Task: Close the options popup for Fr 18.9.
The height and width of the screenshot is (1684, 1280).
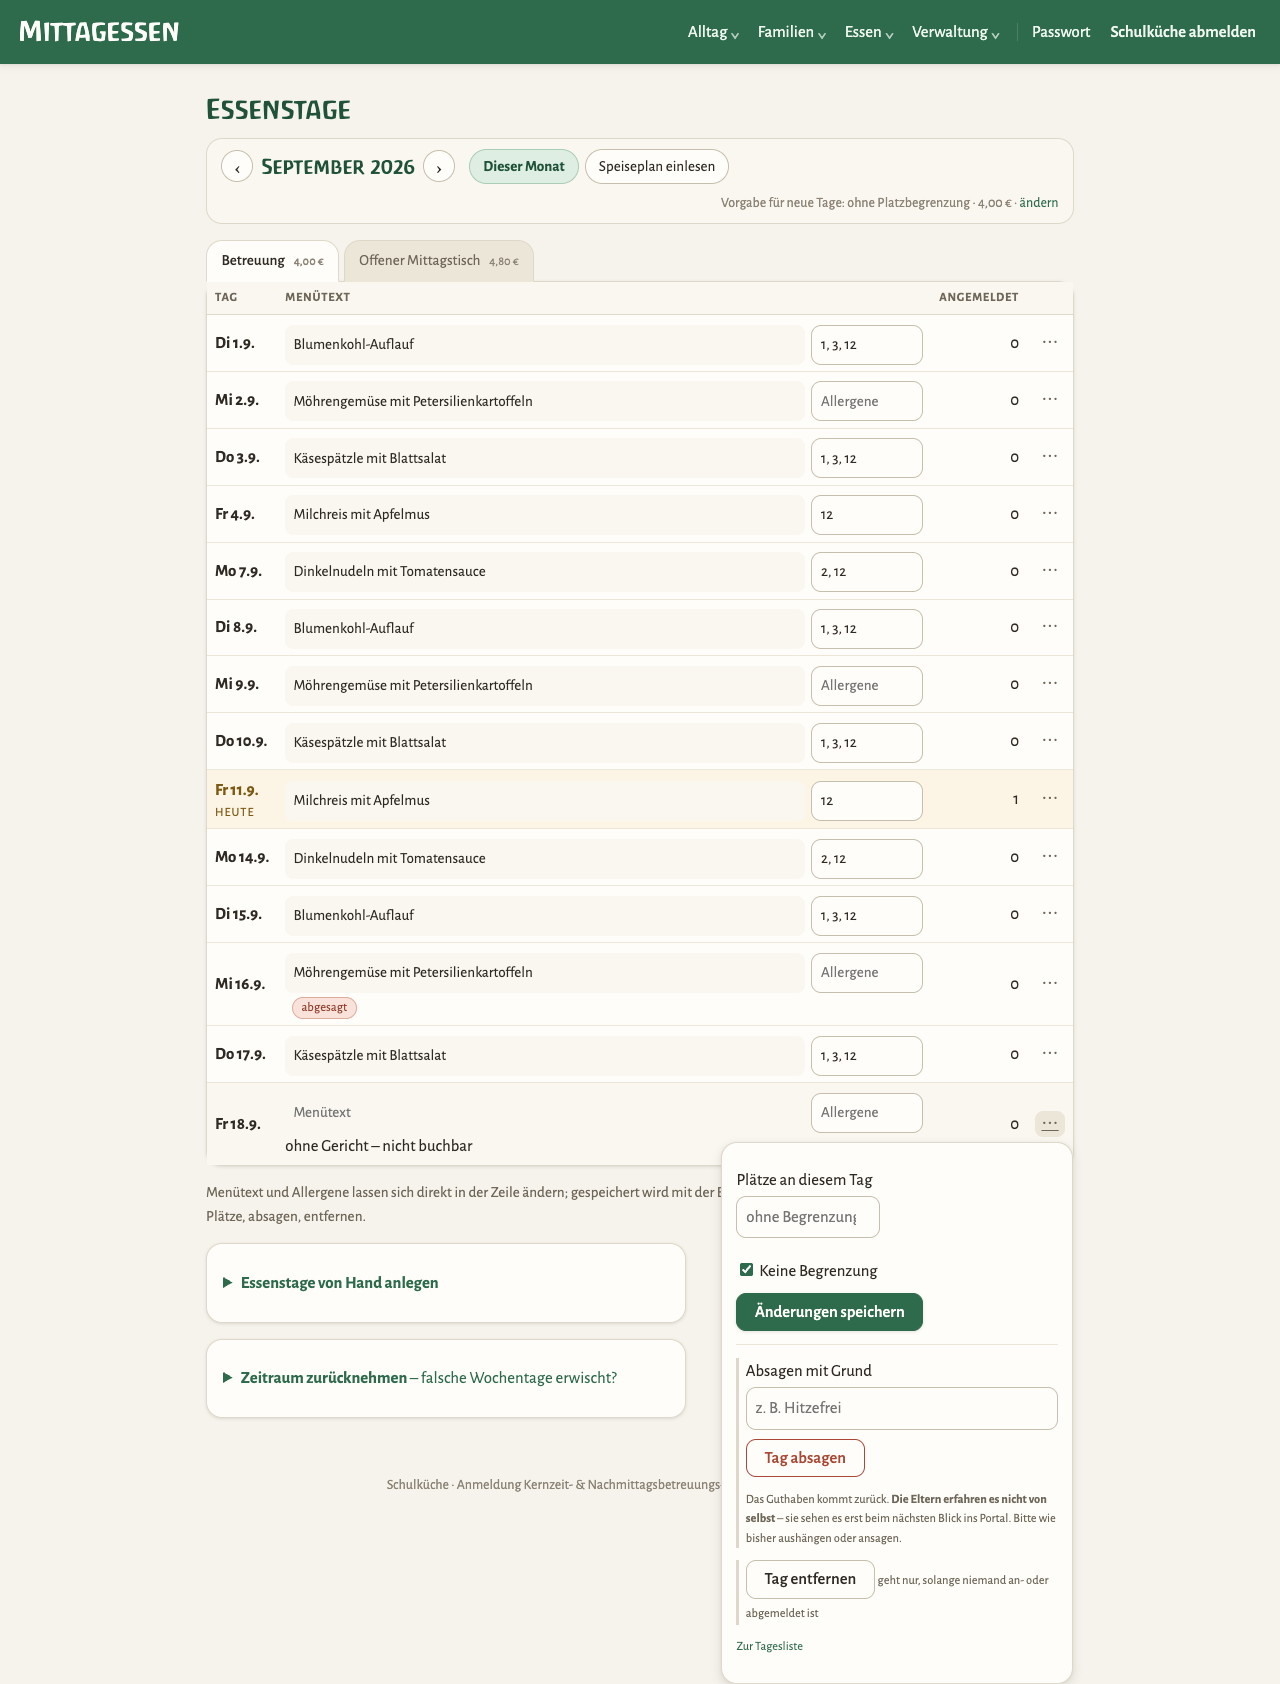Action: (x=1050, y=1124)
